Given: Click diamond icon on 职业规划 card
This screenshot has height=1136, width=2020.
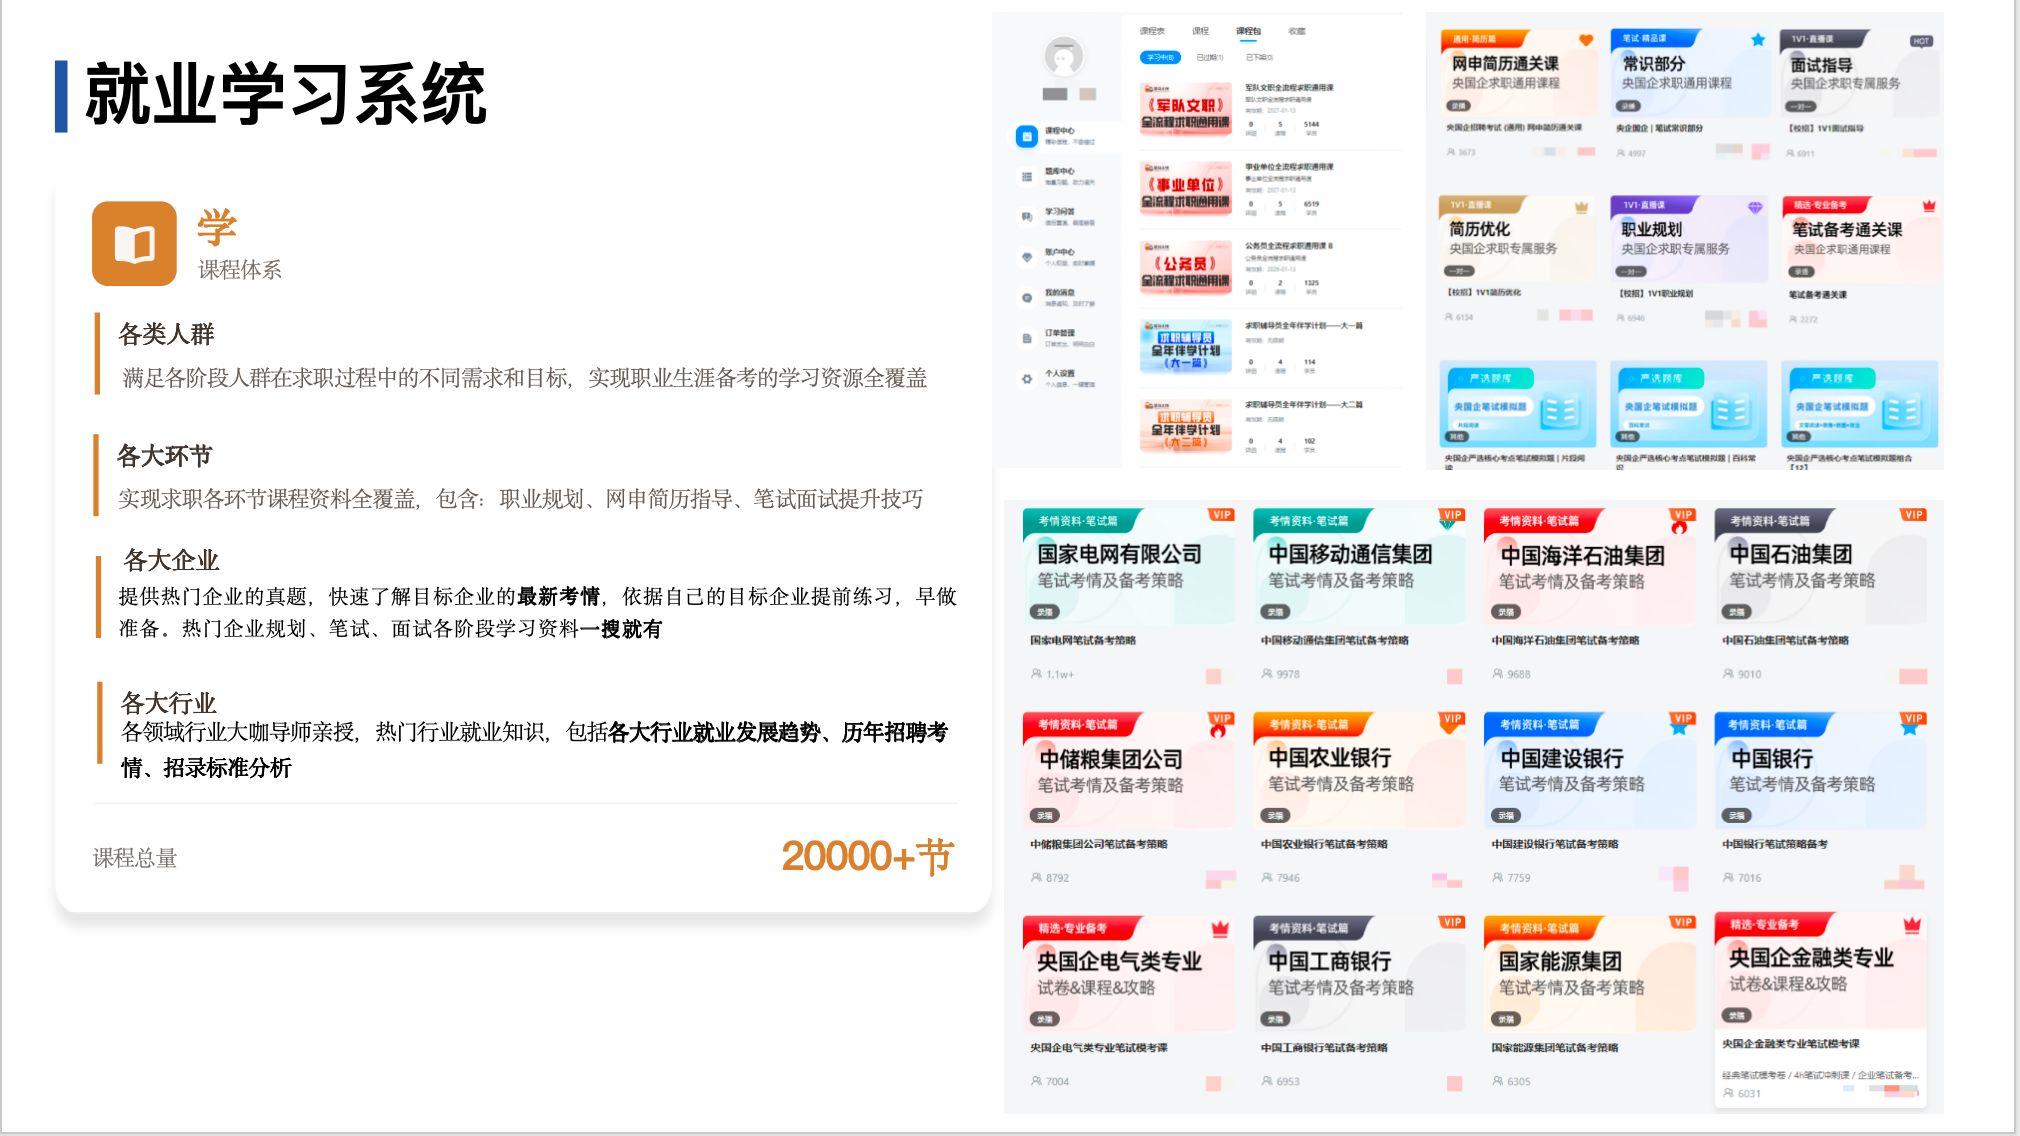Looking at the screenshot, I should point(1754,207).
